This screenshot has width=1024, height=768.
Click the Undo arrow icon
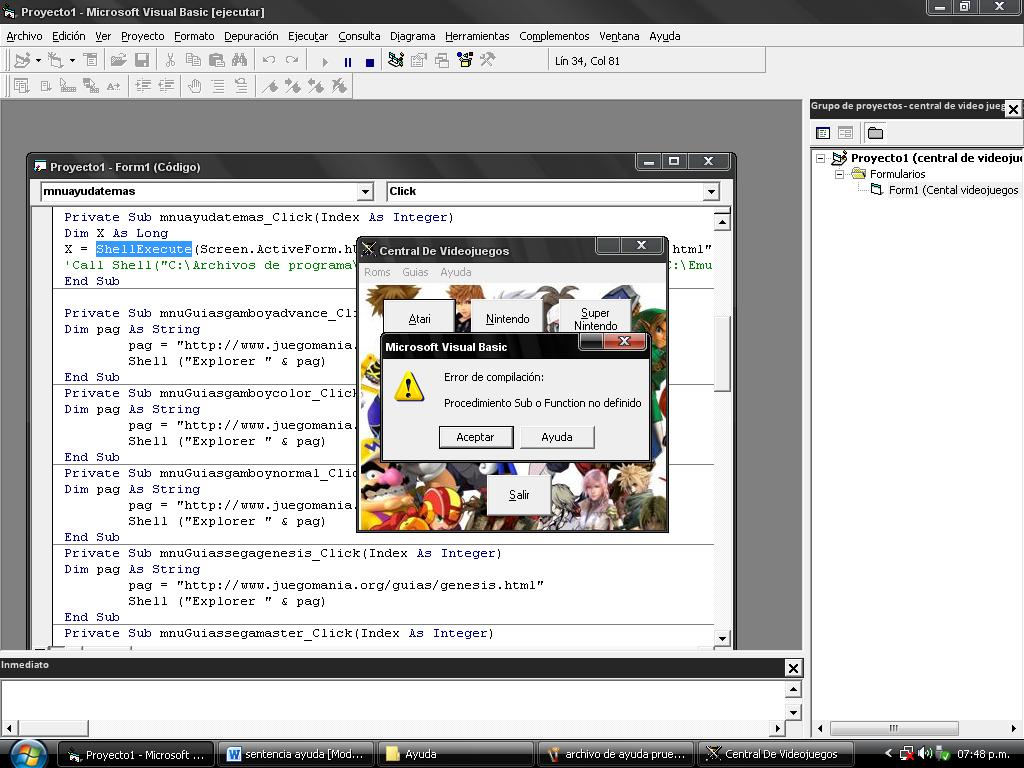click(268, 61)
